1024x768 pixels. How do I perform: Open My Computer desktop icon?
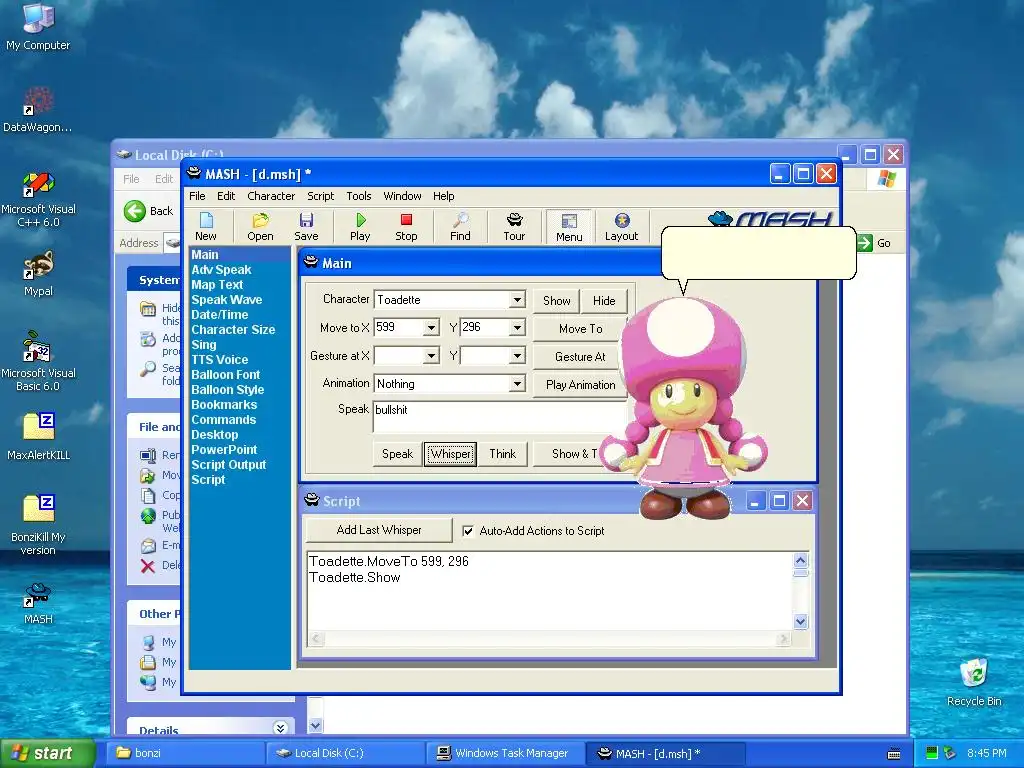38,26
